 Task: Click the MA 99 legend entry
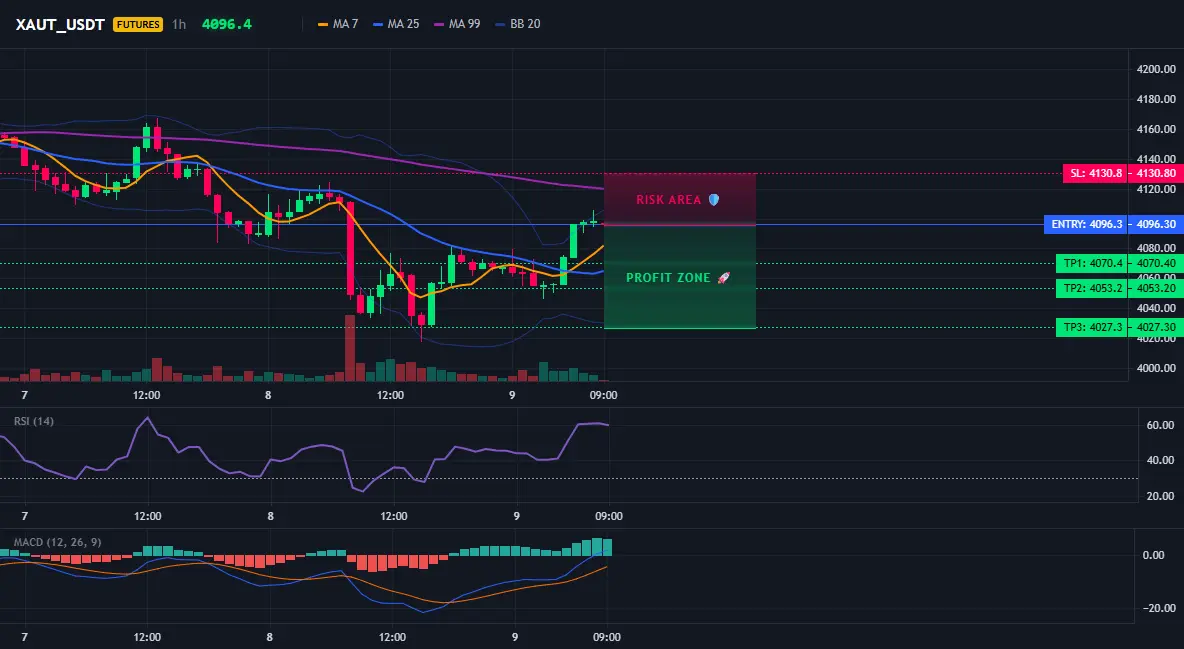coord(457,24)
